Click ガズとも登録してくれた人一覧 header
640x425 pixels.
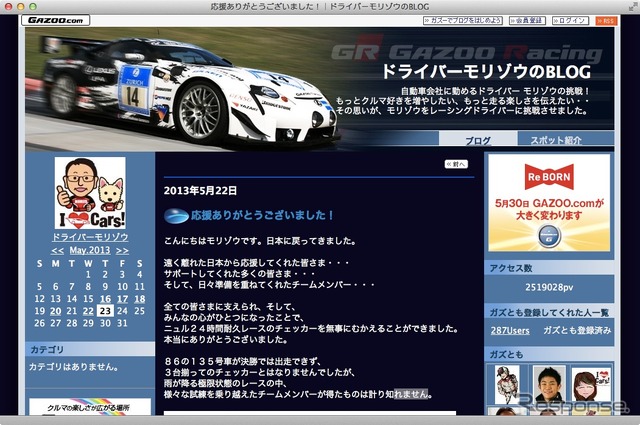point(549,313)
